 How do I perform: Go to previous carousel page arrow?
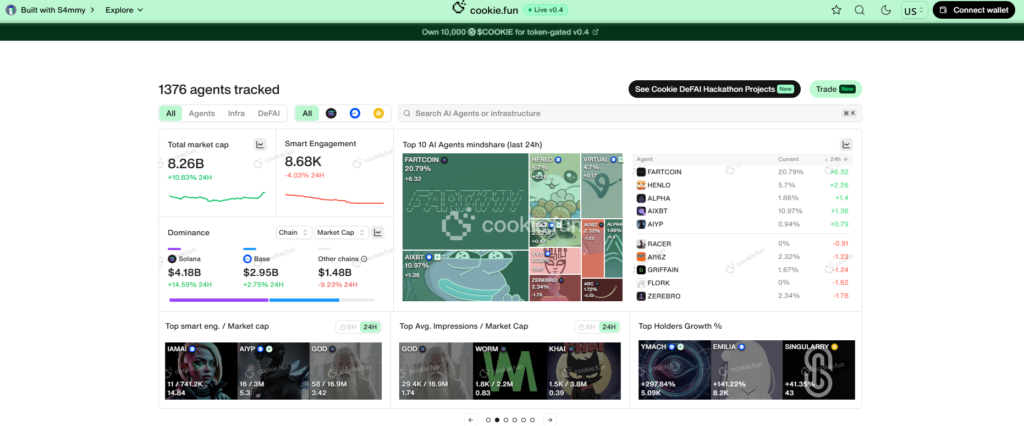(471, 419)
